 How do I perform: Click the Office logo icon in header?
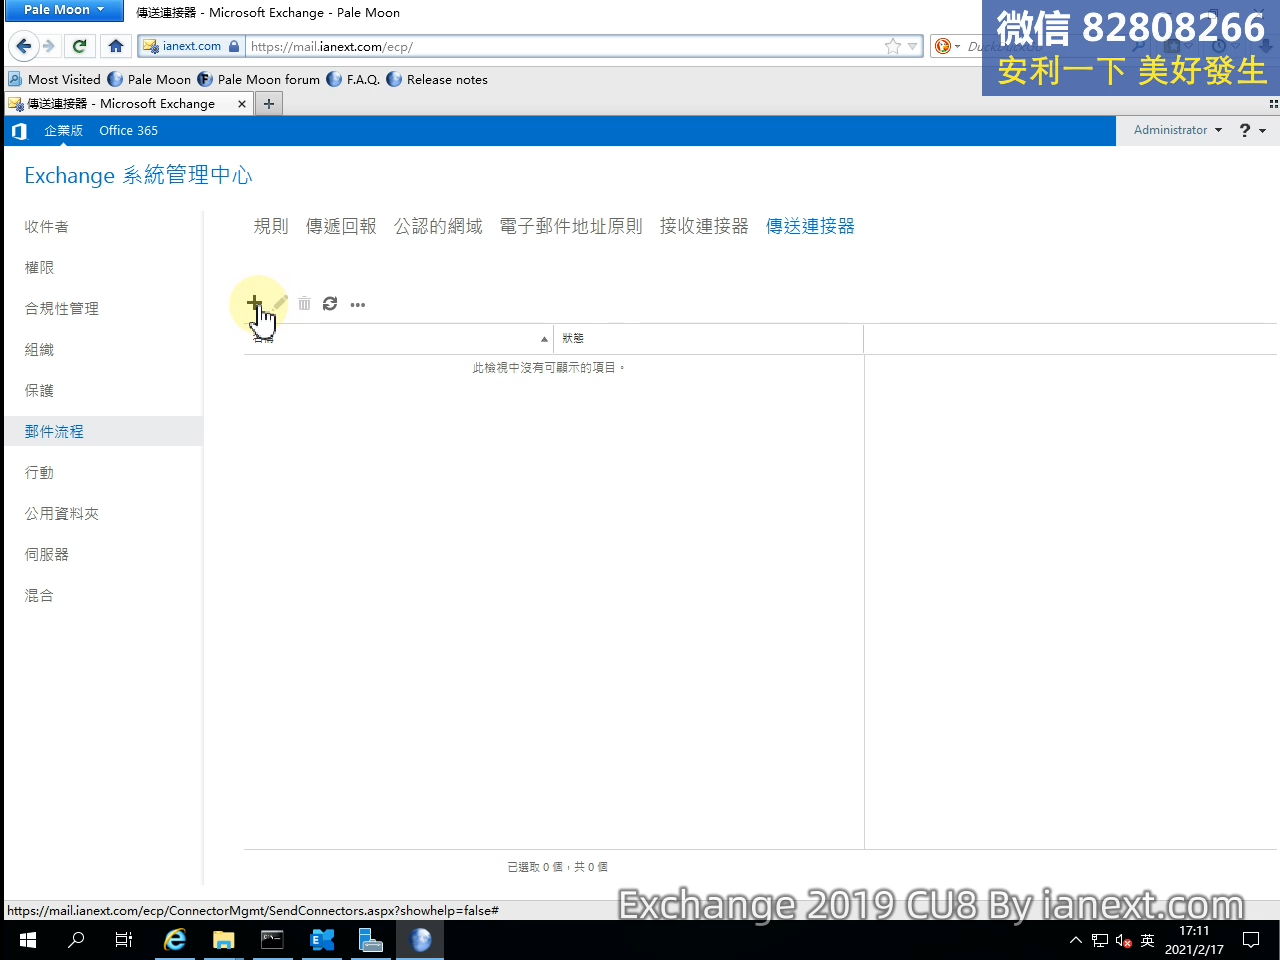(19, 131)
